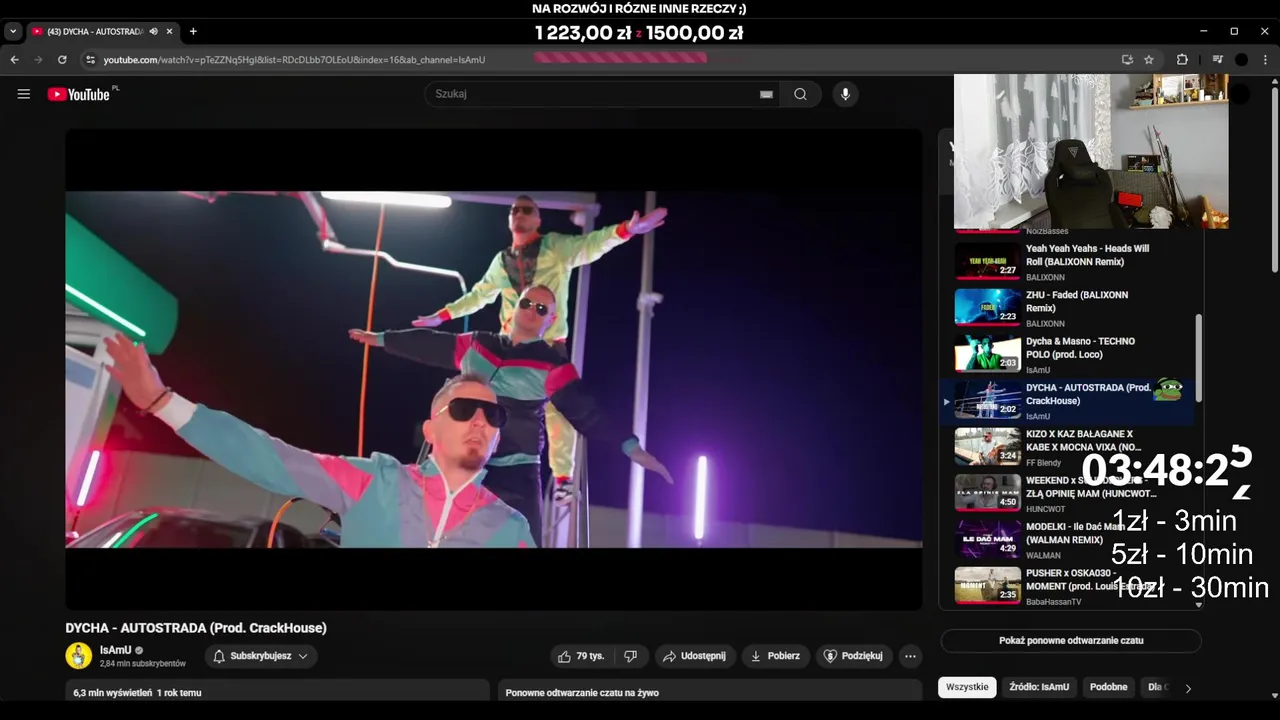Image resolution: width=1280 pixels, height=720 pixels.
Task: Open the browser extensions puzzle icon
Action: [1182, 60]
